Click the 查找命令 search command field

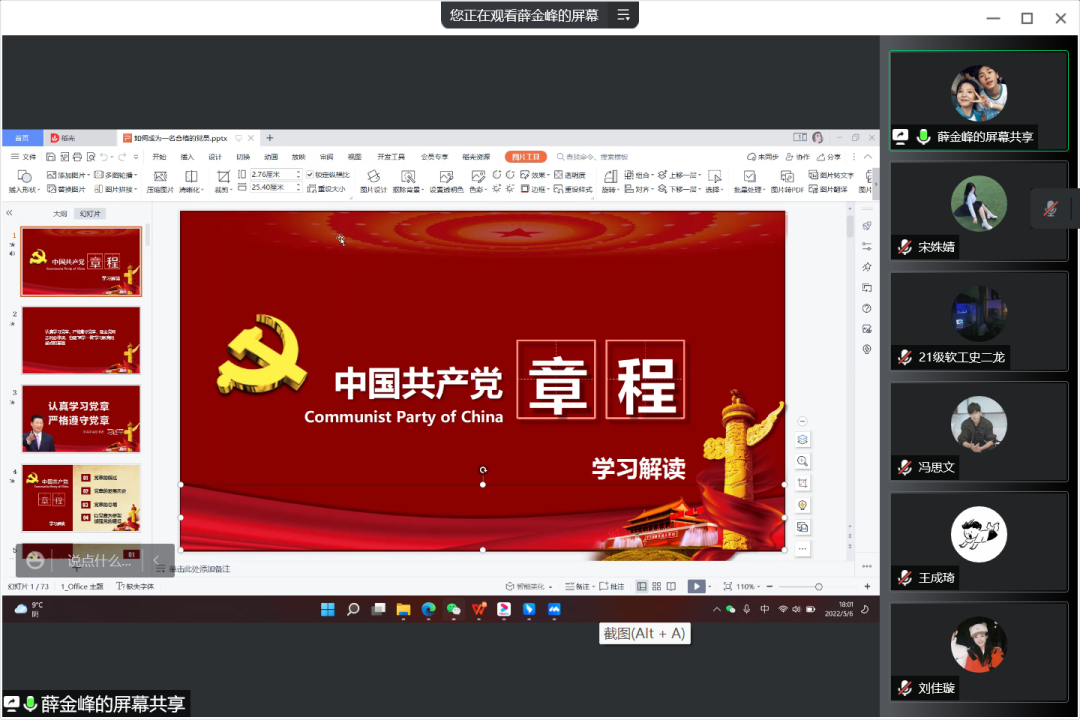[x=592, y=157]
